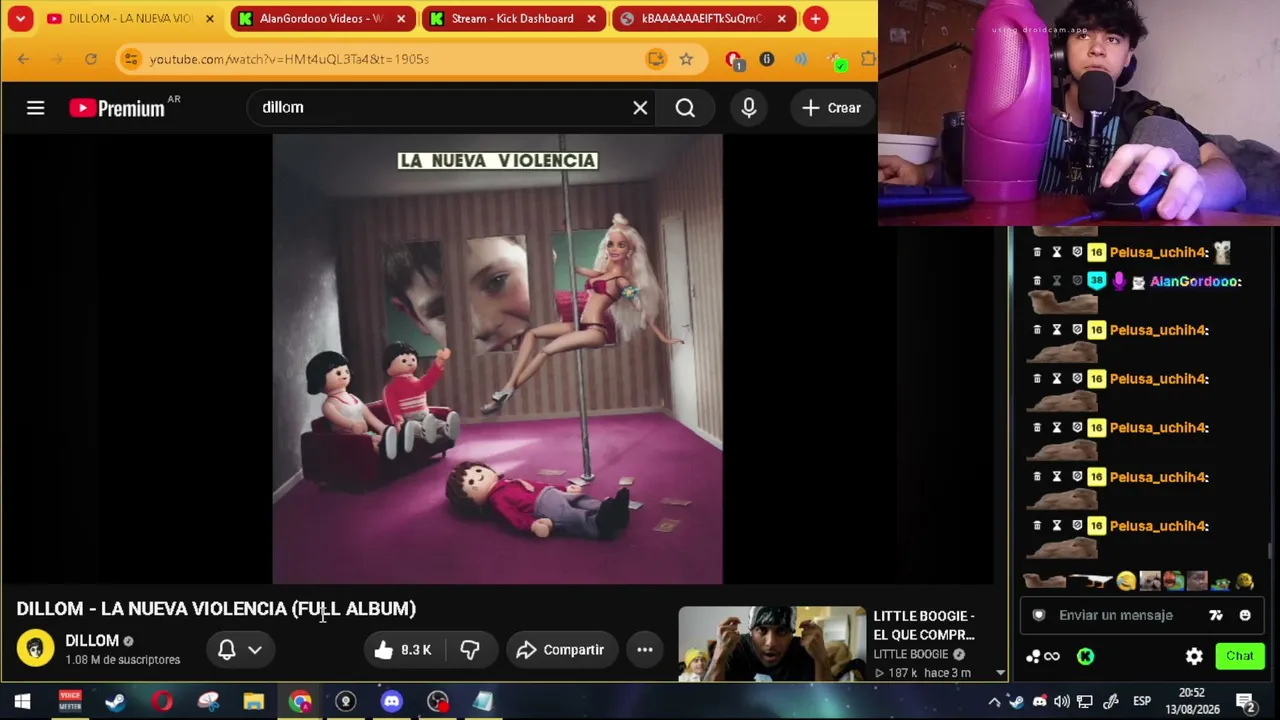Reload the YouTube page
The width and height of the screenshot is (1280, 720).
[91, 59]
